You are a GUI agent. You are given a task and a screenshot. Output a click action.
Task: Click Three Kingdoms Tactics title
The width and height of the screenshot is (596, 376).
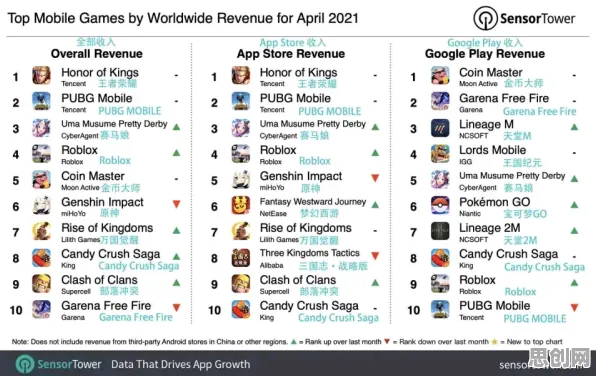pyautogui.click(x=309, y=253)
